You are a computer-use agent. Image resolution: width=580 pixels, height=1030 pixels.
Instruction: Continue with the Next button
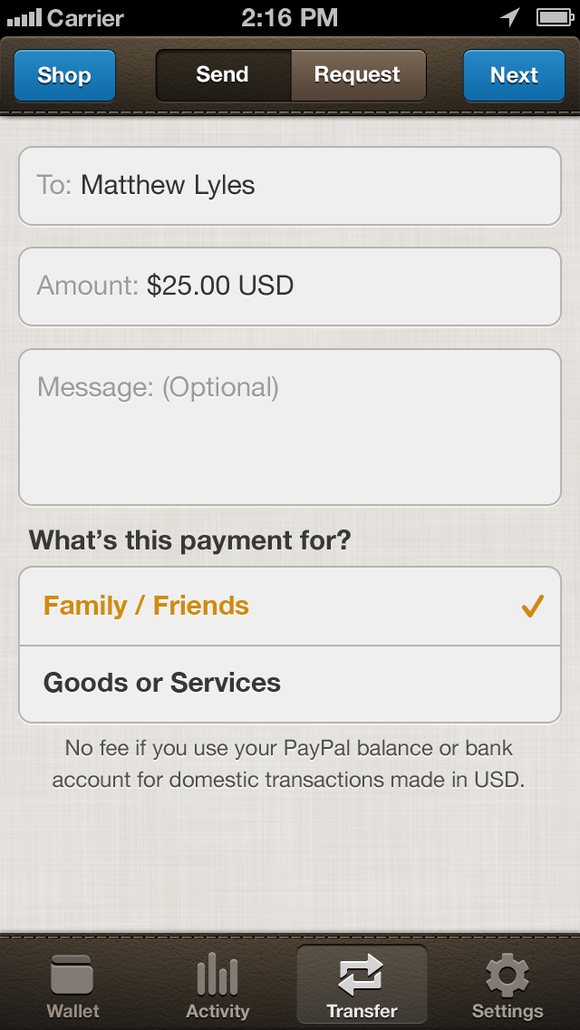click(514, 76)
